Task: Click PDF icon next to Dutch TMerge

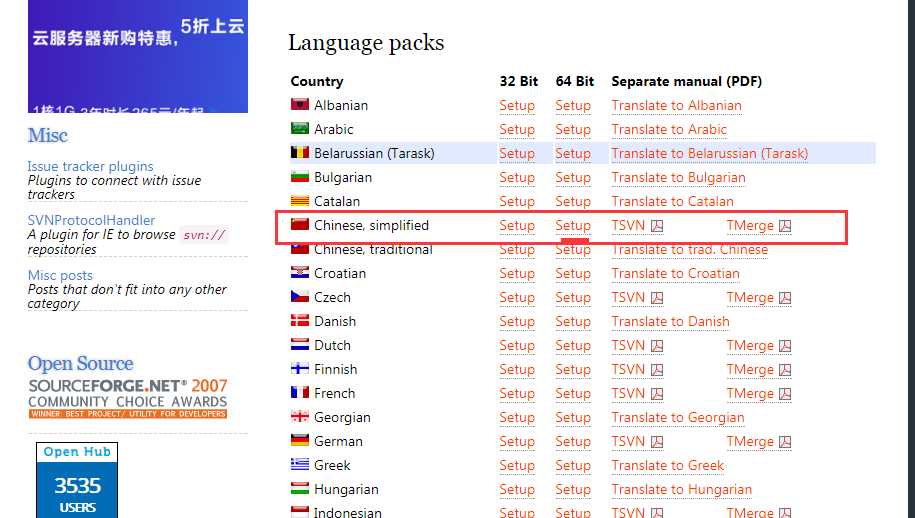Action: click(x=785, y=346)
